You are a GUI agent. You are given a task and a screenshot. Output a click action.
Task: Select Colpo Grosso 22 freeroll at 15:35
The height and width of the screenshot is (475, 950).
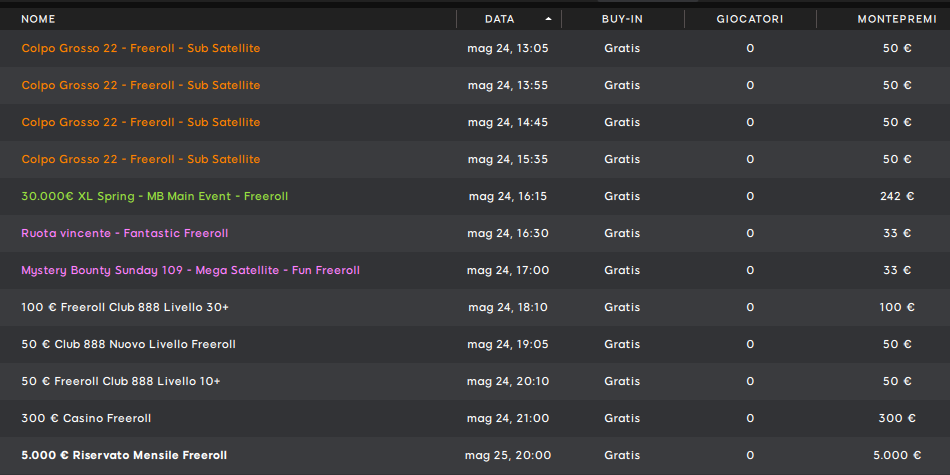475,159
